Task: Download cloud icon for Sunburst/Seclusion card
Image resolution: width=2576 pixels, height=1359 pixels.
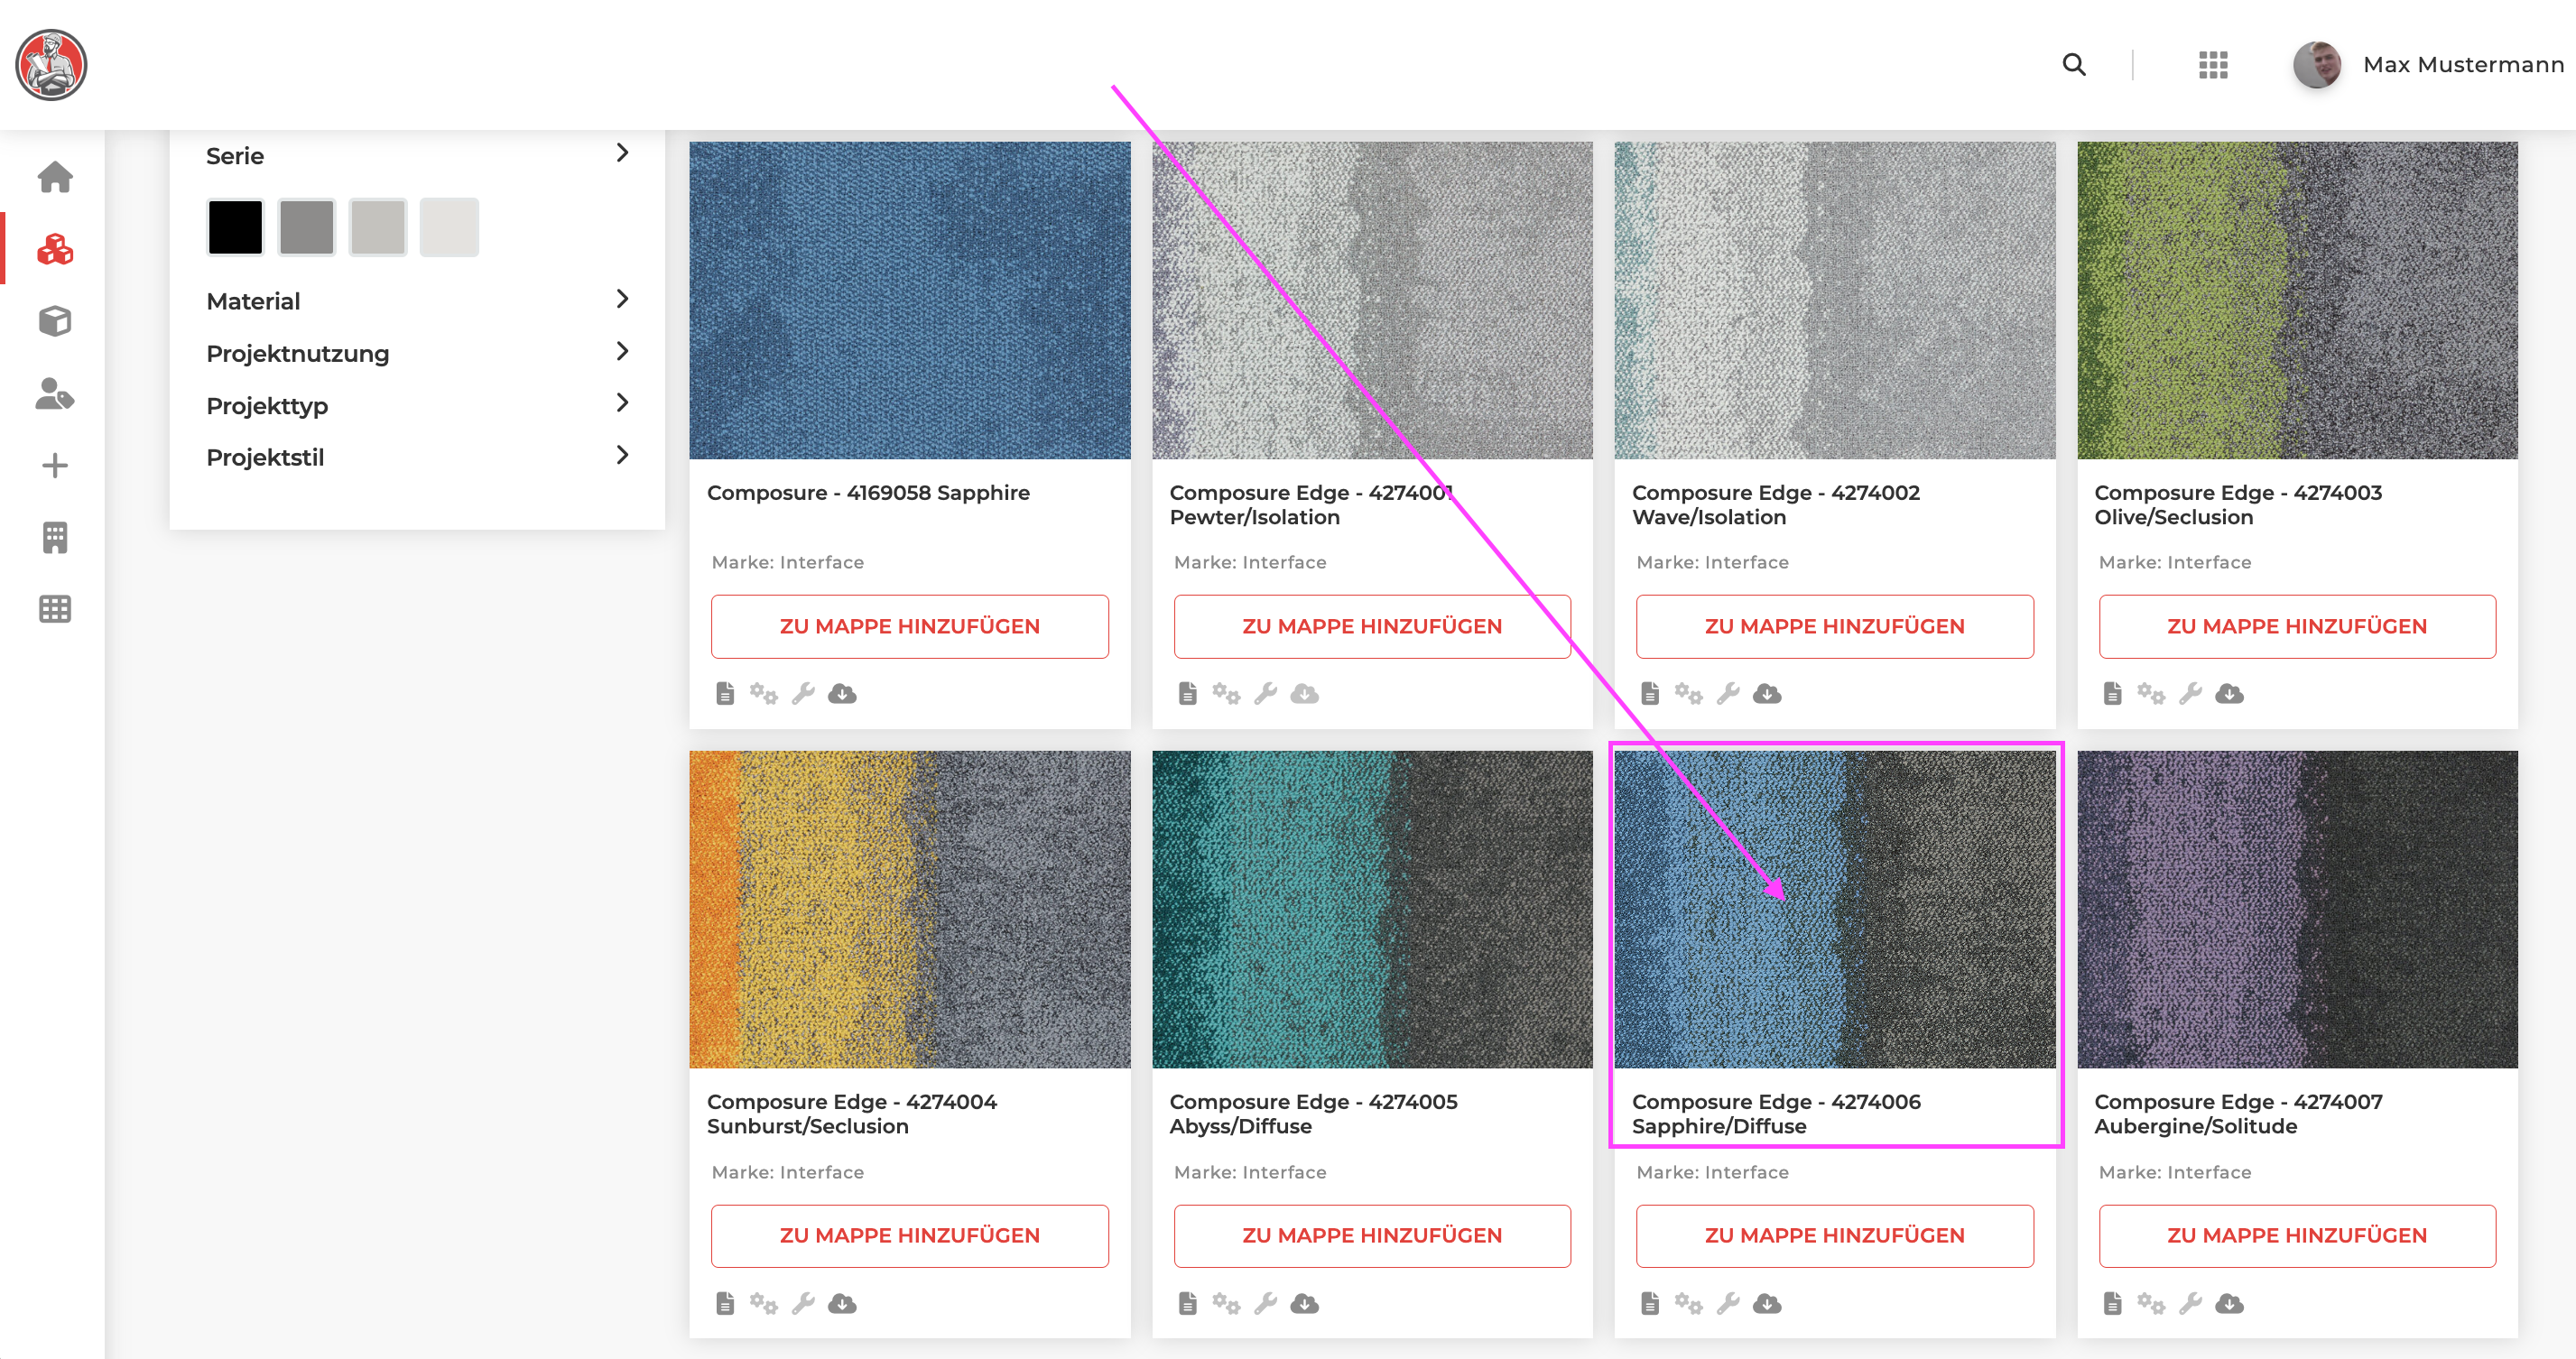Action: pyautogui.click(x=842, y=1303)
